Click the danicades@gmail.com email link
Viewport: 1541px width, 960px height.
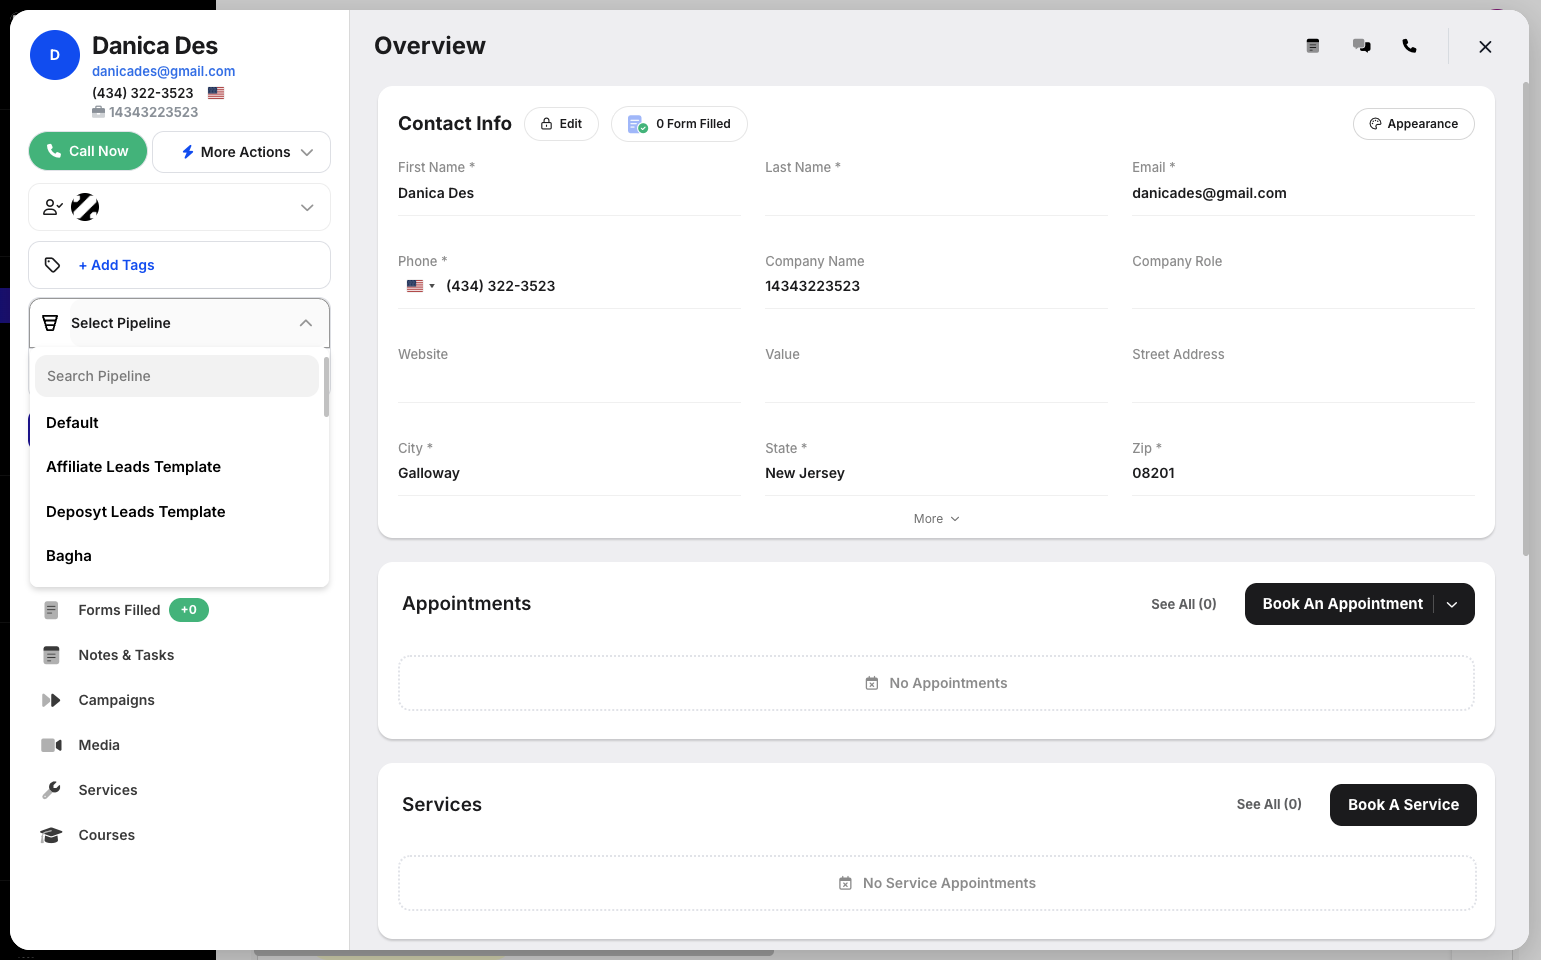pos(164,71)
